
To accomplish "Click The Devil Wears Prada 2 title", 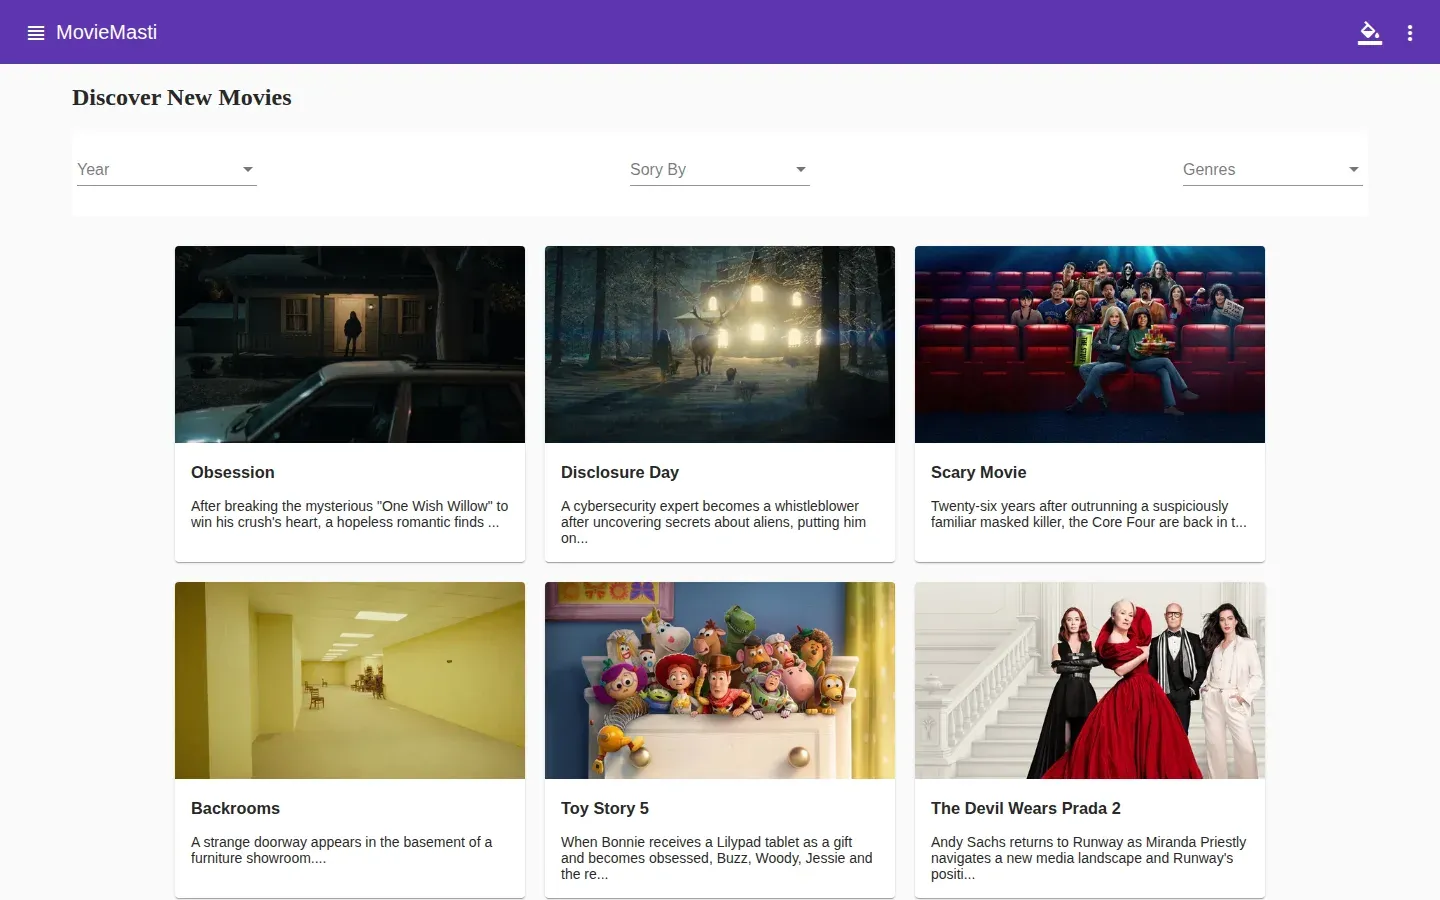I will (x=1026, y=808).
